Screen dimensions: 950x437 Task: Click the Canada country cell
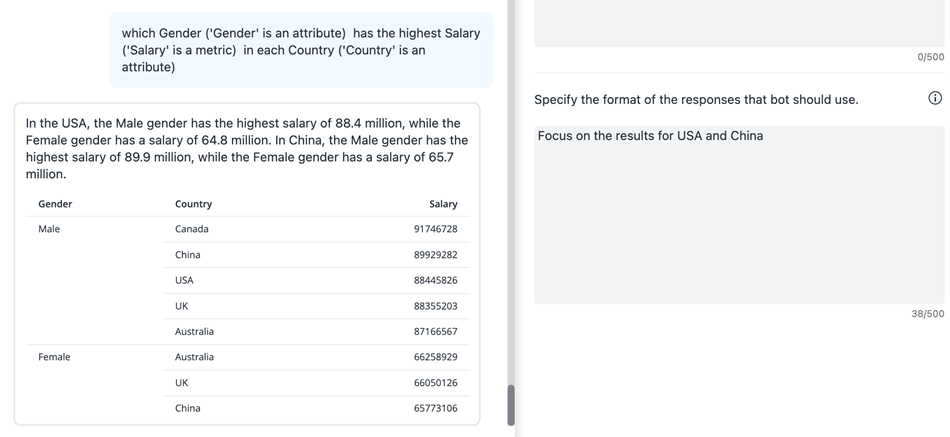(x=192, y=229)
